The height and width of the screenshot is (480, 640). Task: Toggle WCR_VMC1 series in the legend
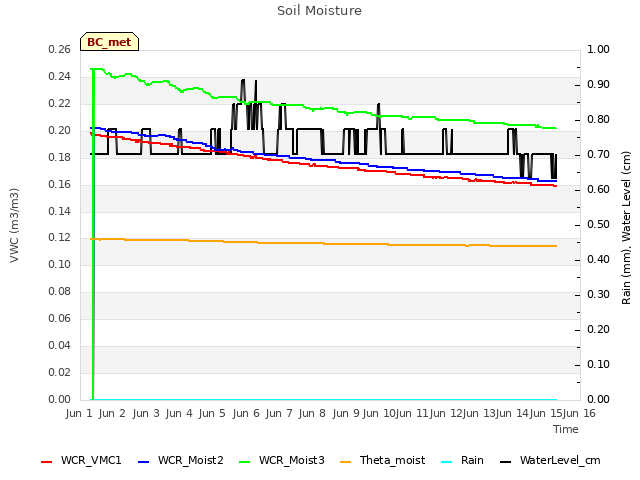click(81, 461)
